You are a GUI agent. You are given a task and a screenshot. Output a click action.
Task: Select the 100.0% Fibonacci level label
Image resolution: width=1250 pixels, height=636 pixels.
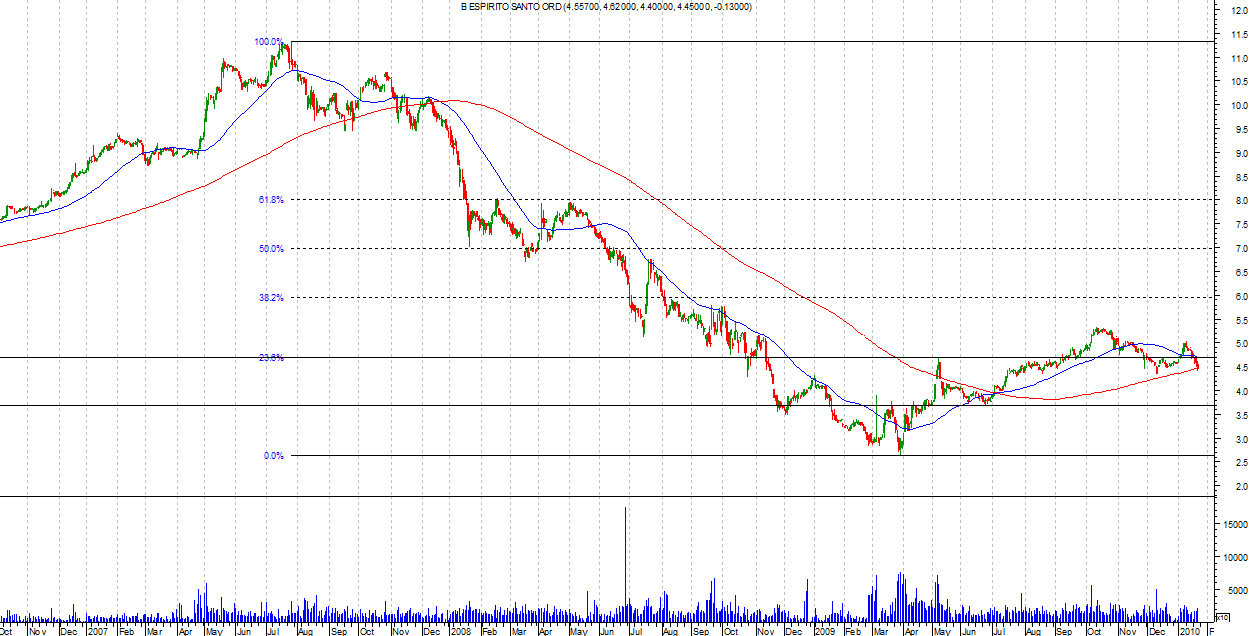click(x=269, y=42)
